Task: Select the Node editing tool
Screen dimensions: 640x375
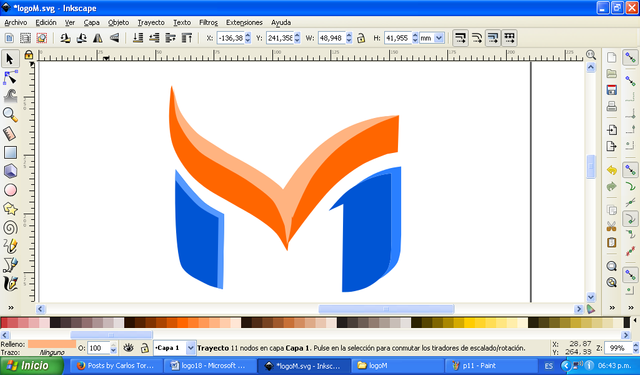Action: [10, 78]
